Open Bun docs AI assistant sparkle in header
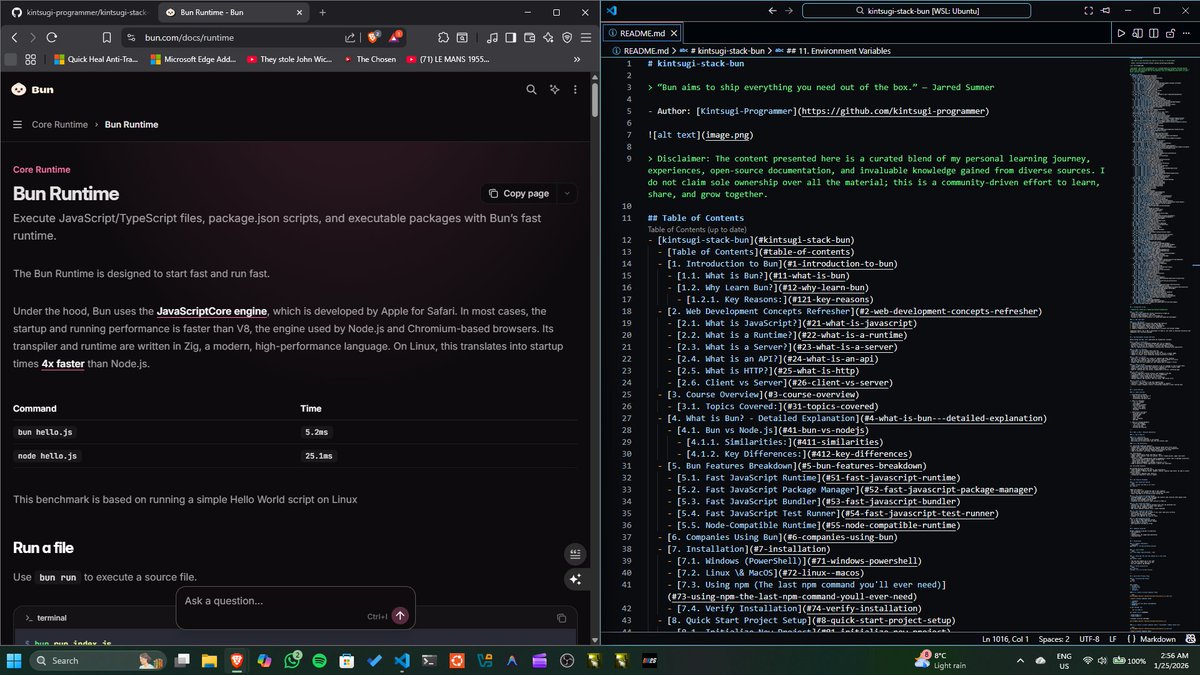 coord(556,89)
